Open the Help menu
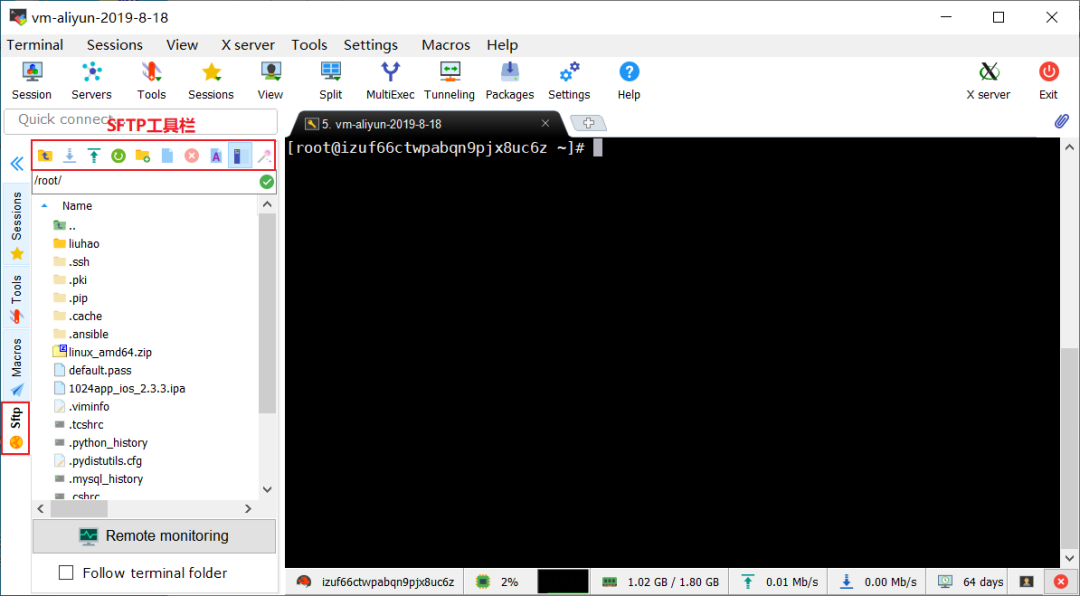 [x=502, y=45]
